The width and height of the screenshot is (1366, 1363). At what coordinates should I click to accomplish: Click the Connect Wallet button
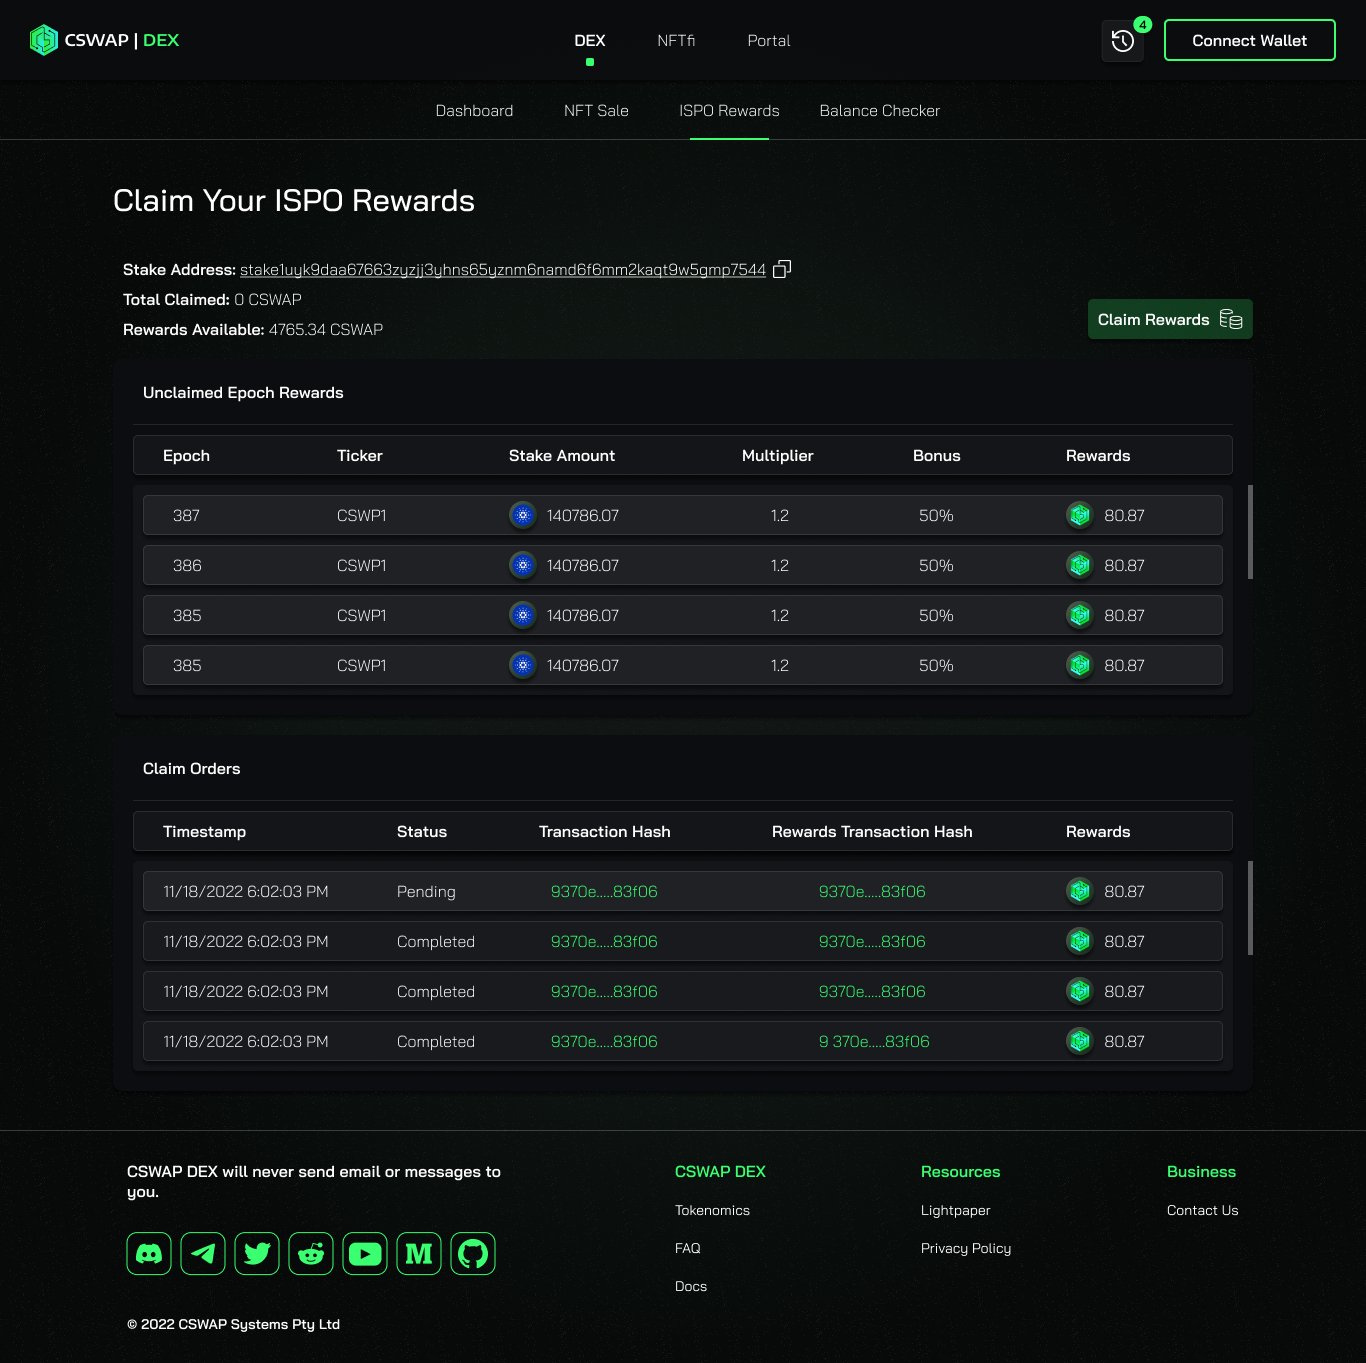1249,40
